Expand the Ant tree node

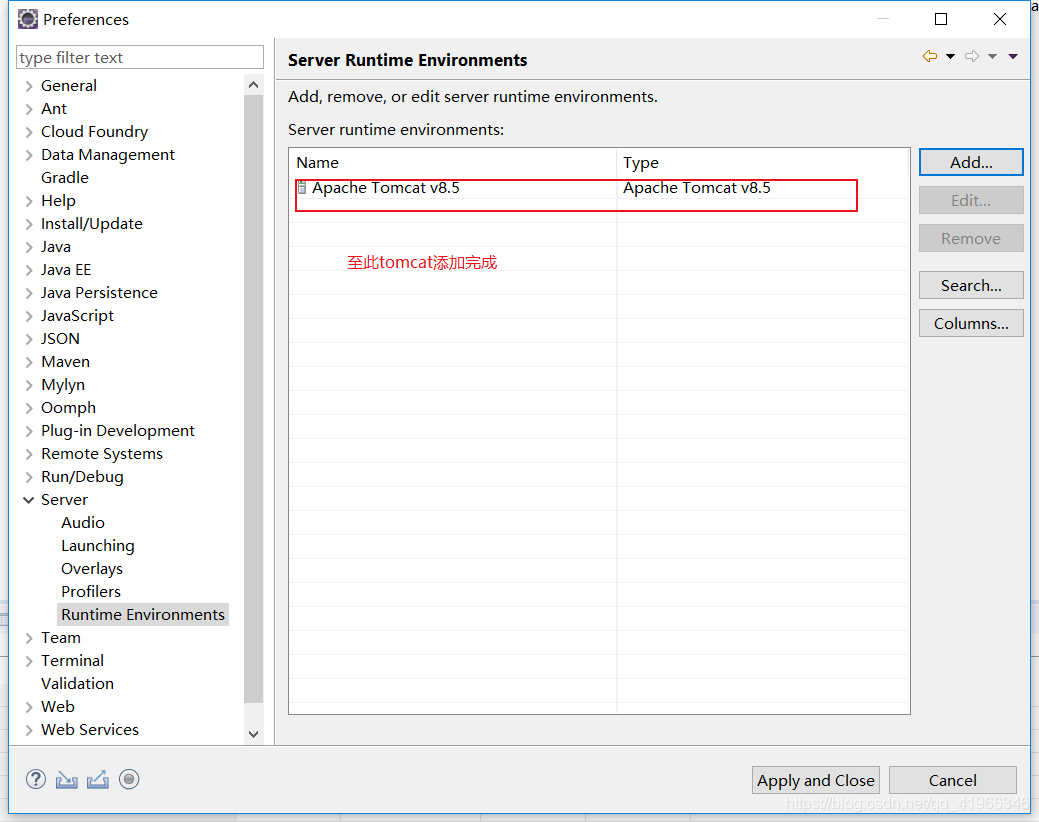click(x=28, y=109)
